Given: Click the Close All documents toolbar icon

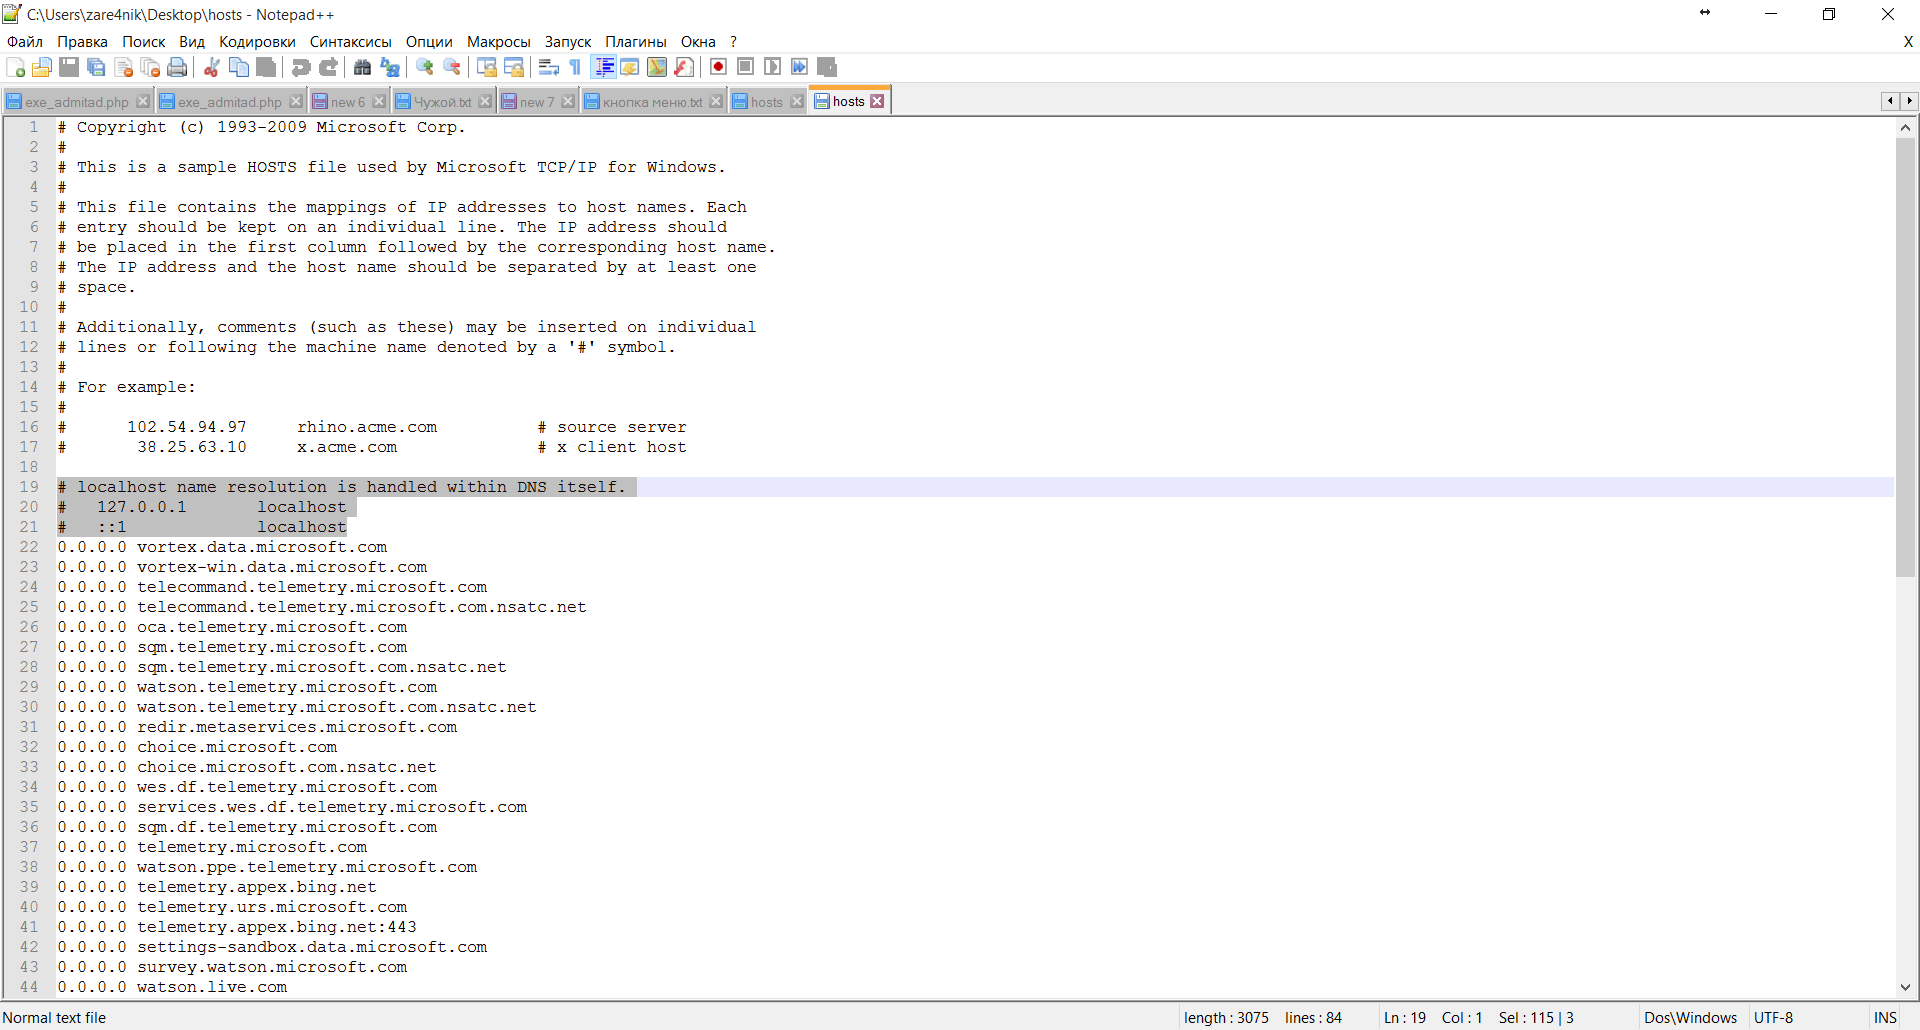Looking at the screenshot, I should [x=151, y=67].
